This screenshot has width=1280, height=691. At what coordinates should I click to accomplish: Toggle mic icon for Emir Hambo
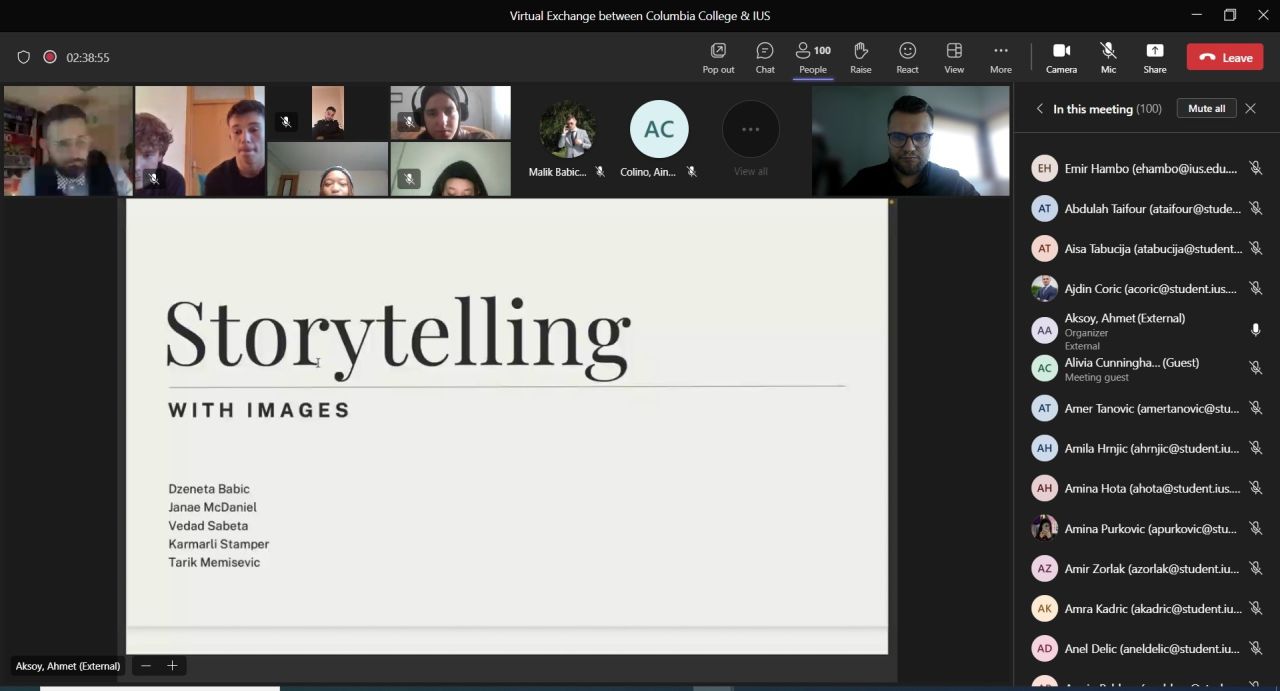1255,168
